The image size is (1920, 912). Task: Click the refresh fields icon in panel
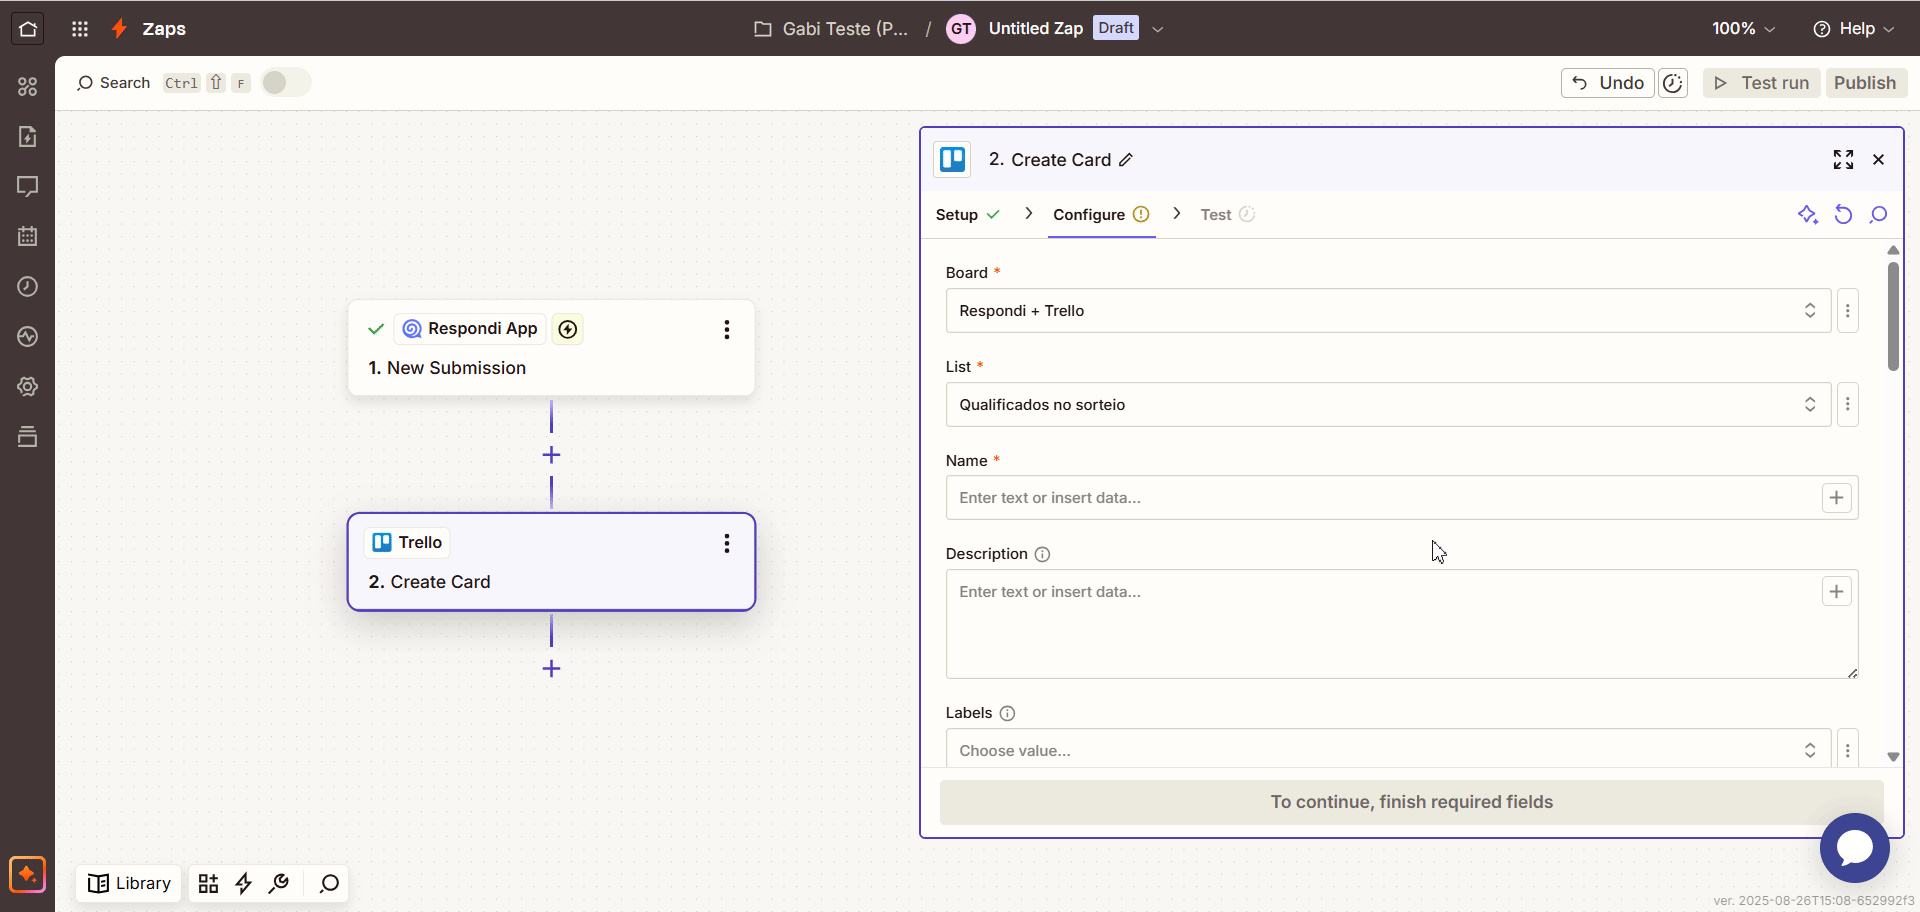click(x=1843, y=215)
